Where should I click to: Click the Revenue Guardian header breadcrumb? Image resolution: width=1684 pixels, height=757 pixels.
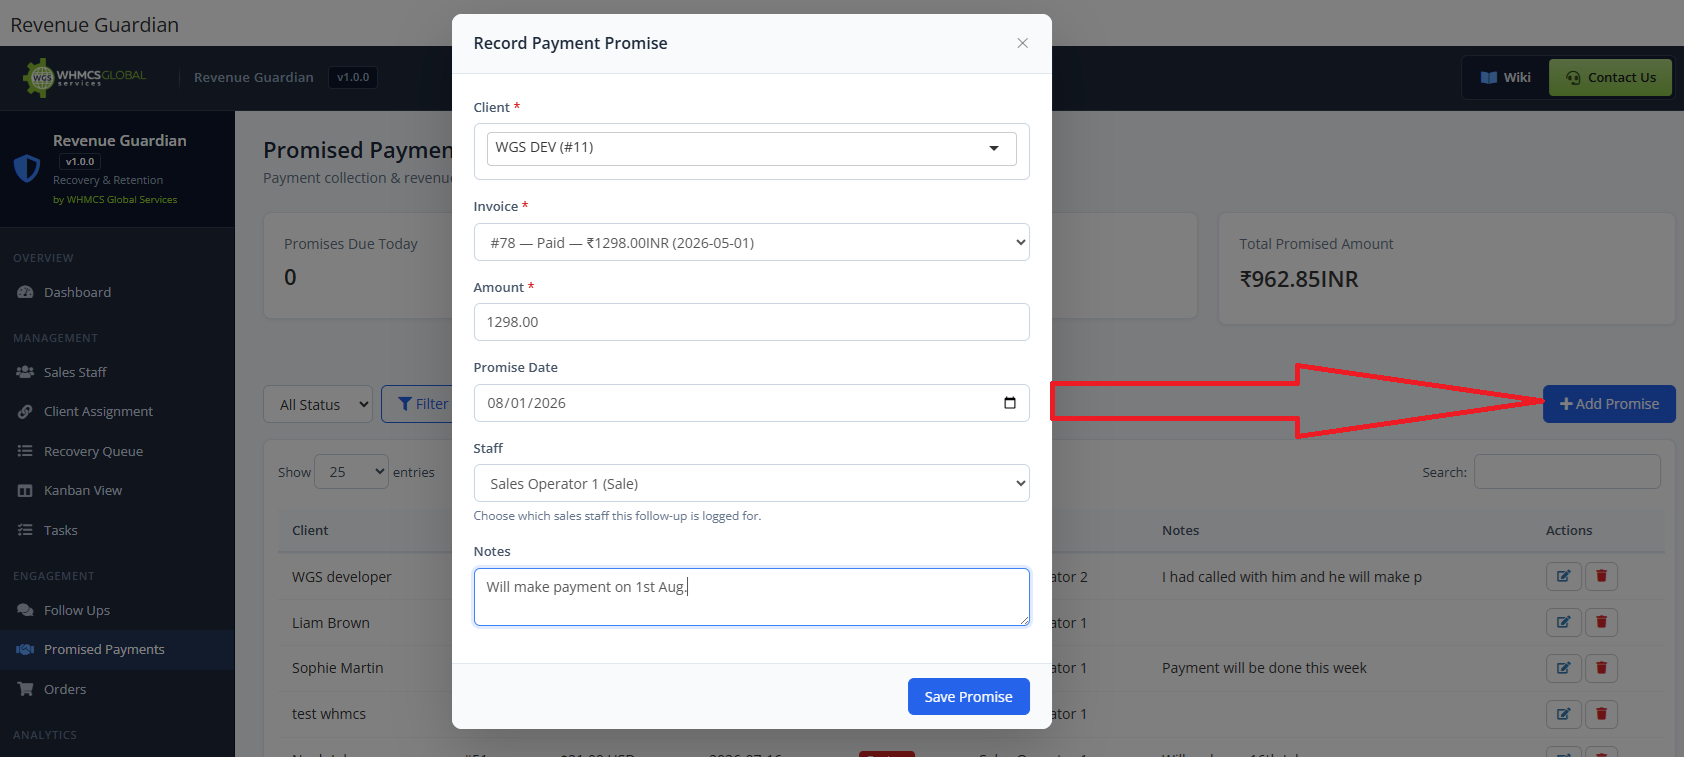[x=254, y=77]
